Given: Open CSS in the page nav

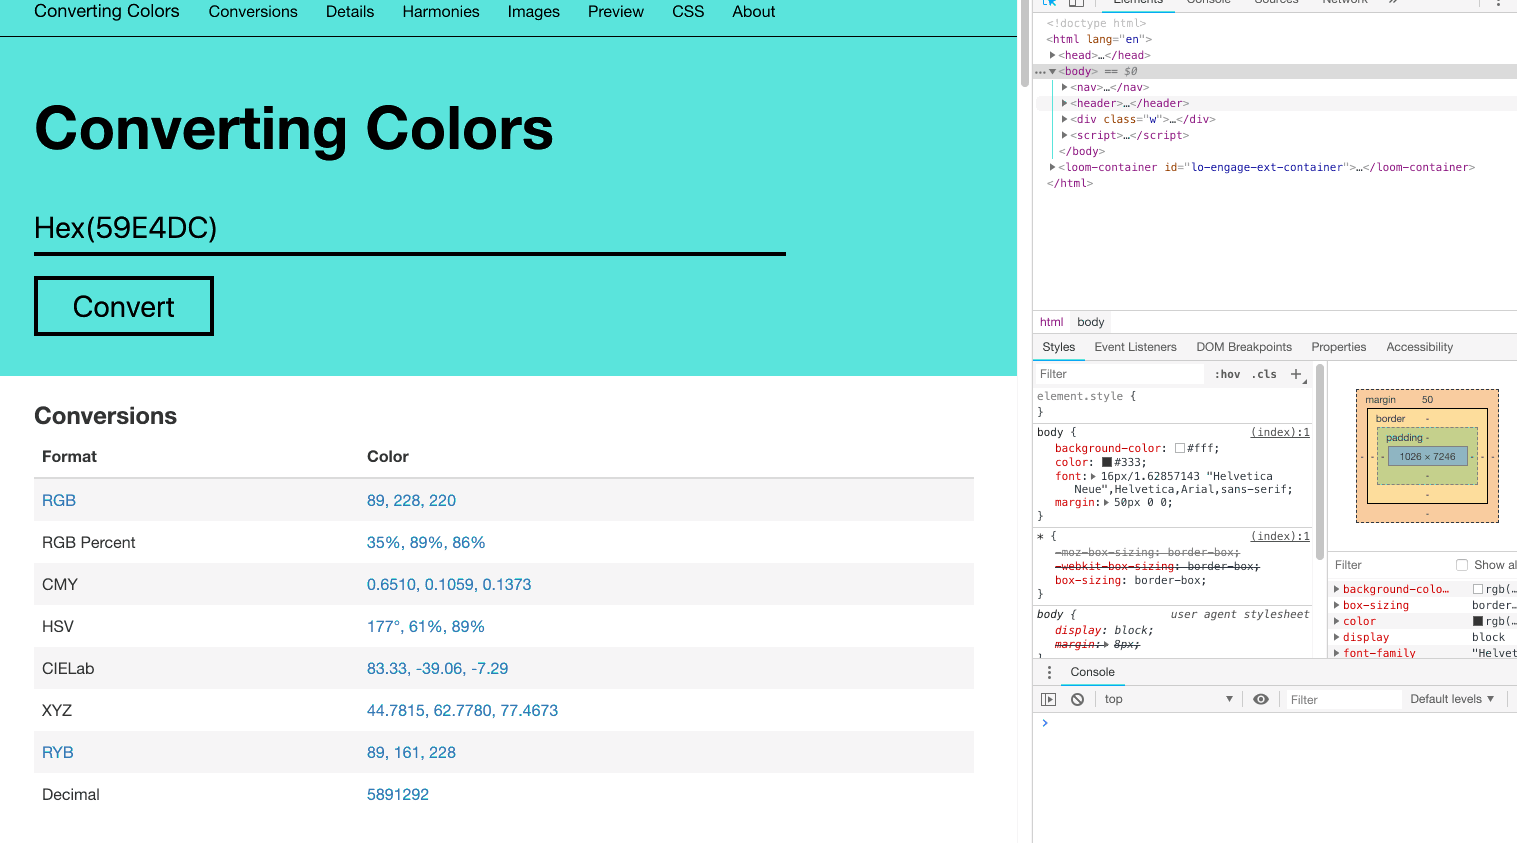Looking at the screenshot, I should pyautogui.click(x=688, y=12).
